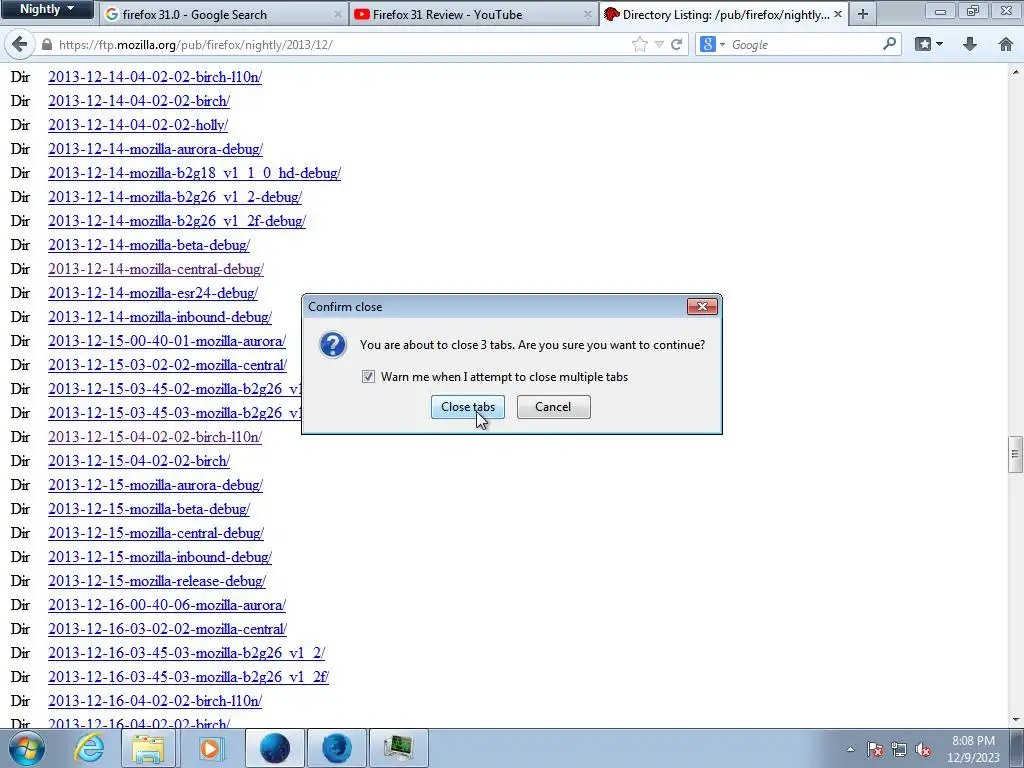
Task: Click the Google search input field
Action: pyautogui.click(x=803, y=44)
